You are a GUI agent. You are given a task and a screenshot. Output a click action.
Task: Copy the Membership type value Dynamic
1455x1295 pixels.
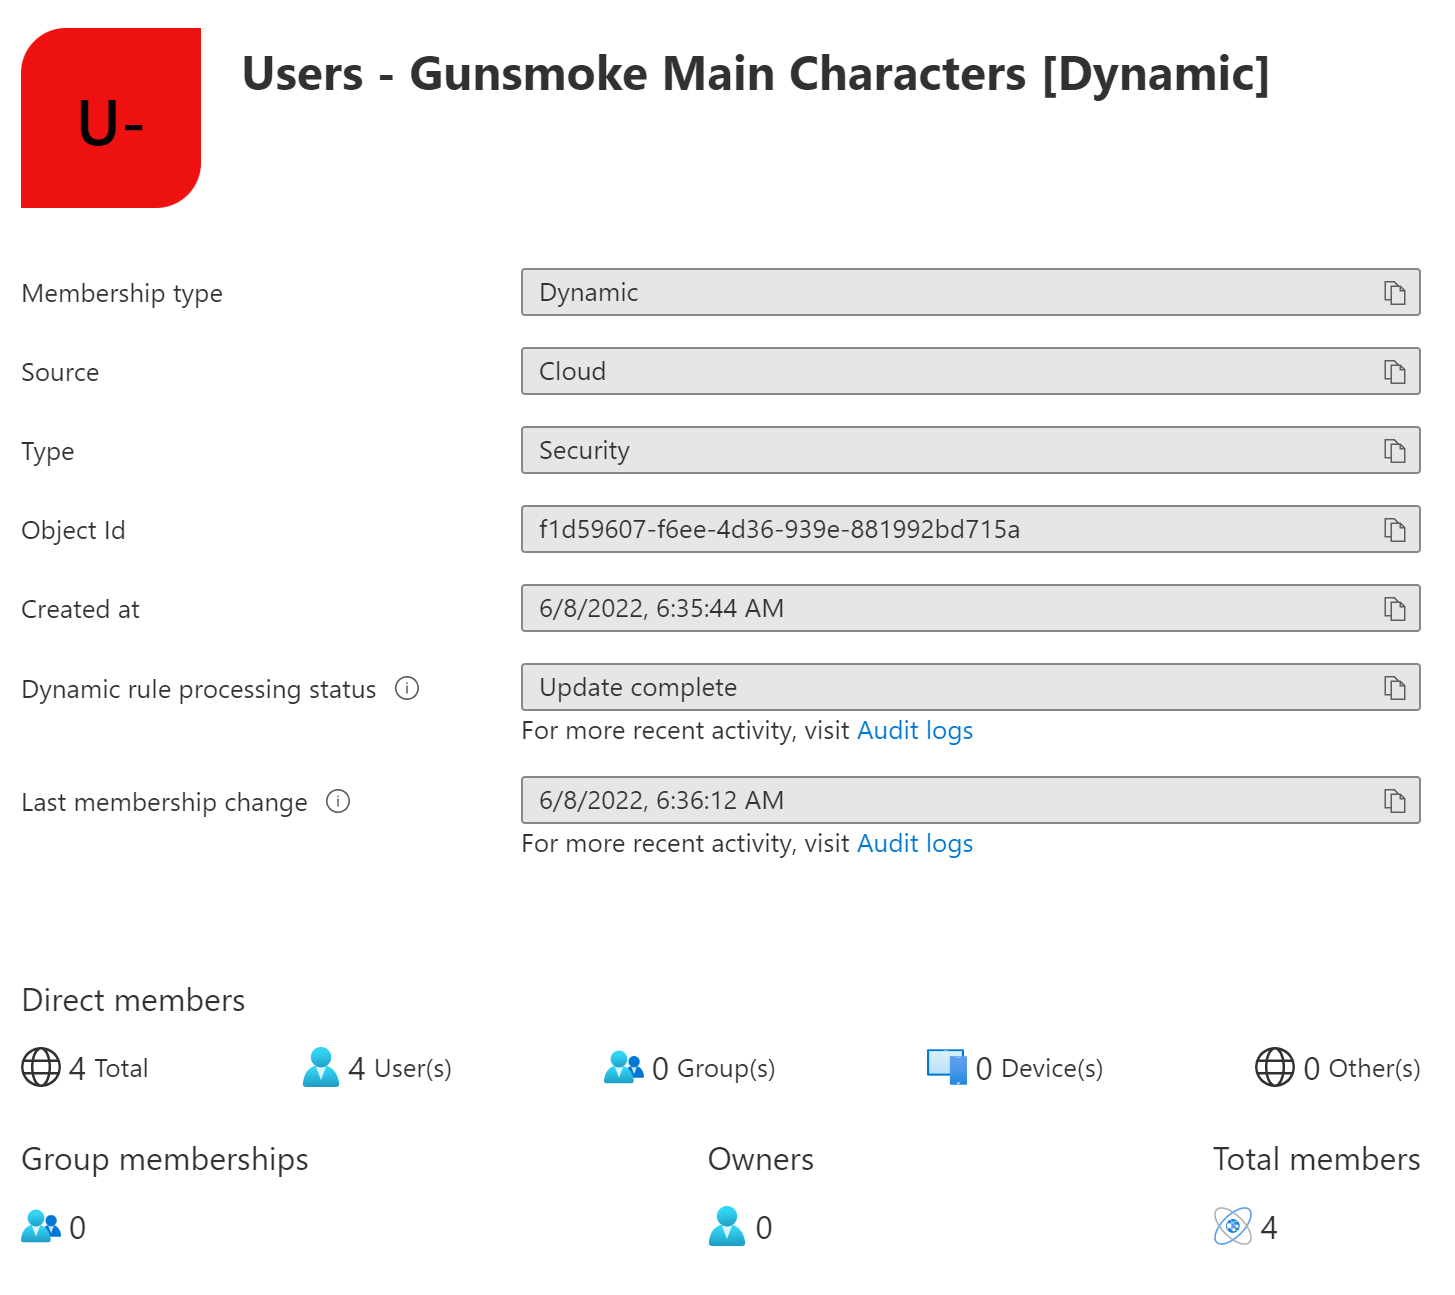[x=1395, y=292]
